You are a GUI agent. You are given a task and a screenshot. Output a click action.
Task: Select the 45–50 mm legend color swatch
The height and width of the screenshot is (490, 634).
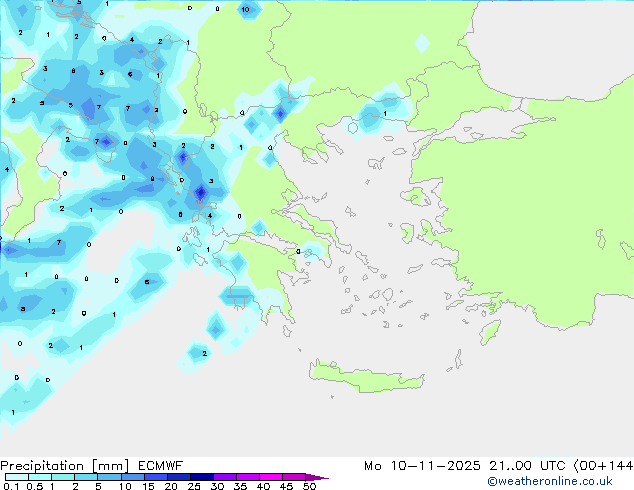294,477
